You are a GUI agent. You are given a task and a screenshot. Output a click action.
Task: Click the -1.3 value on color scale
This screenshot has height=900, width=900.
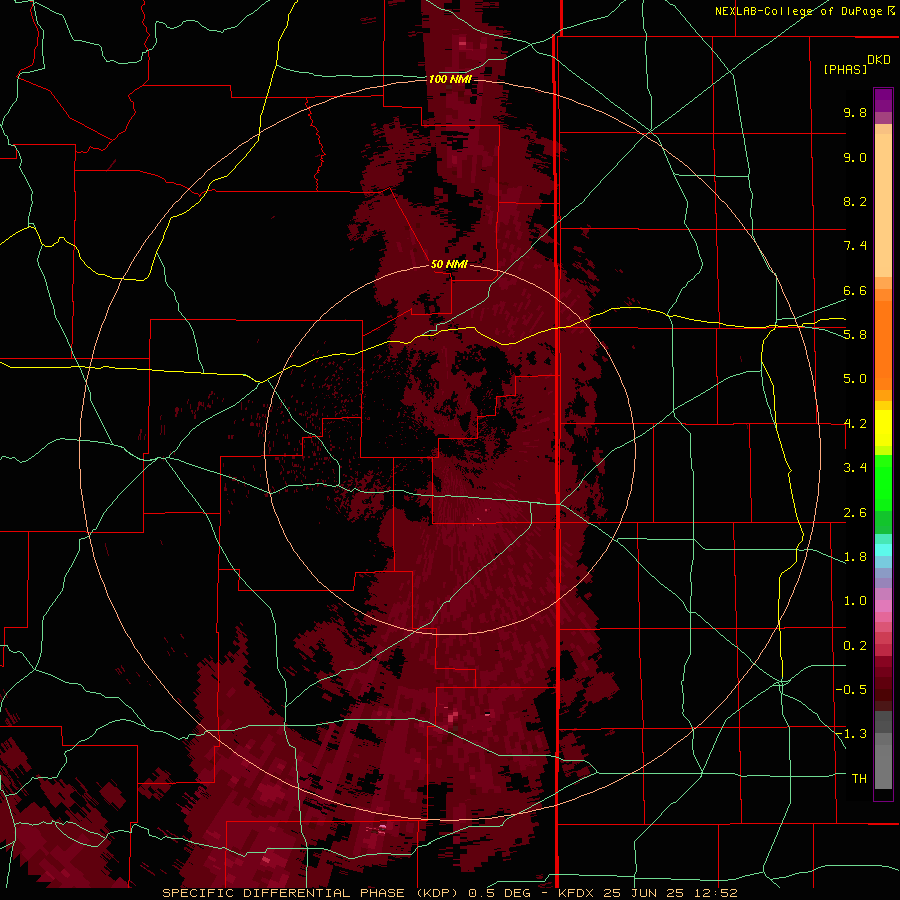click(851, 734)
